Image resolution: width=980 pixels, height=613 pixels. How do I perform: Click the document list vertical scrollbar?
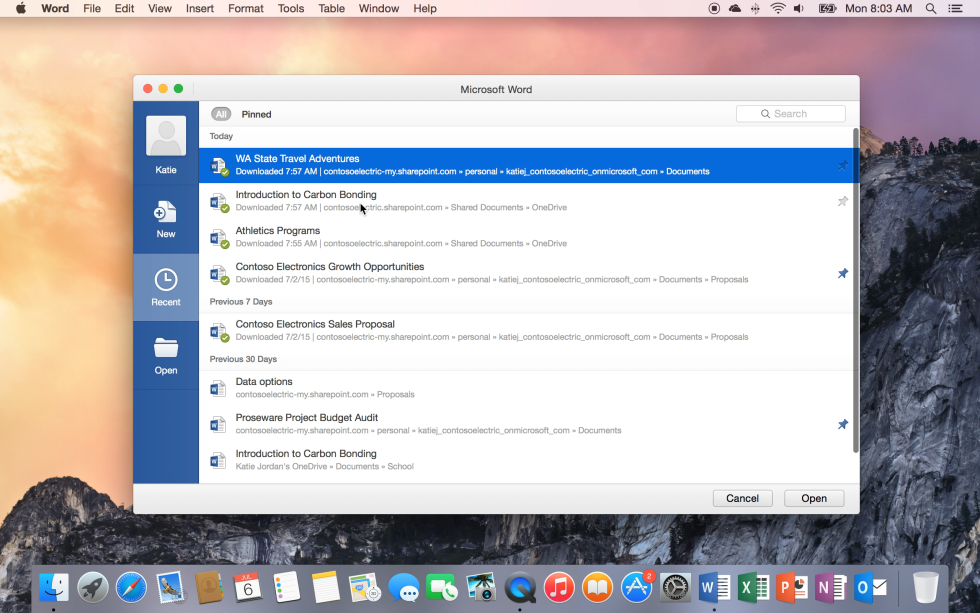pos(854,290)
